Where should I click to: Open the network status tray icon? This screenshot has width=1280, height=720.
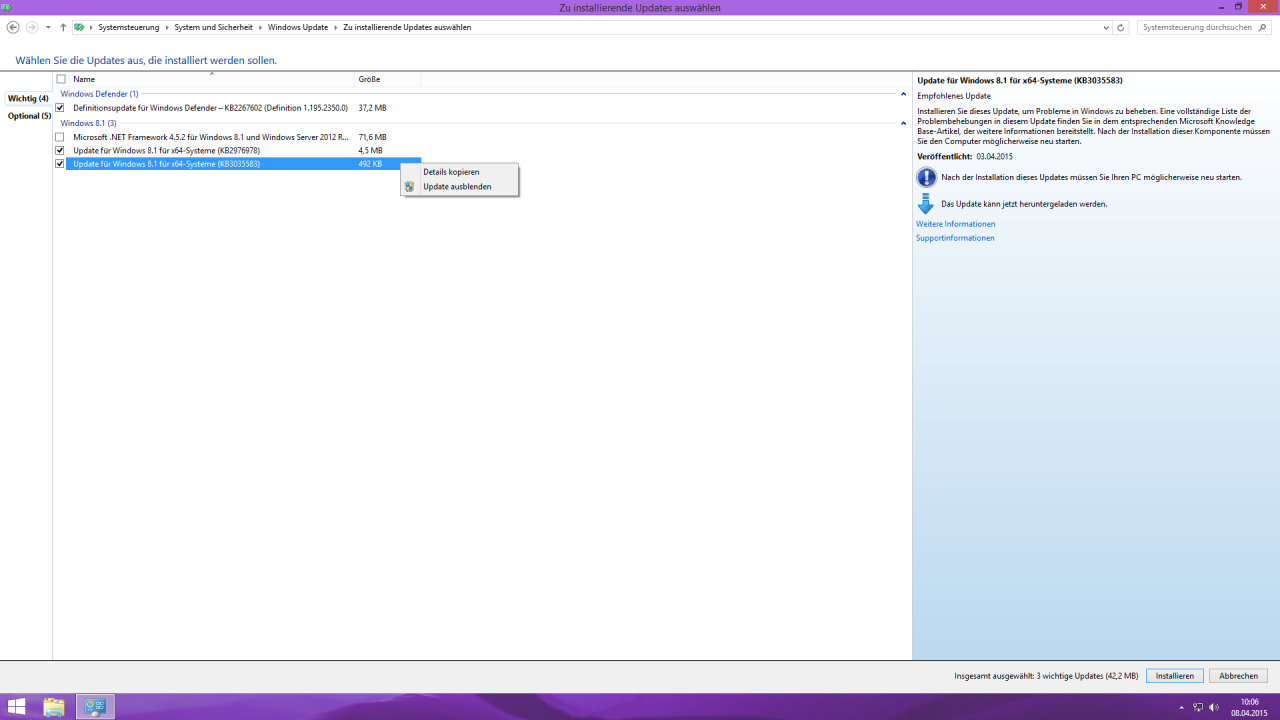coord(1198,707)
